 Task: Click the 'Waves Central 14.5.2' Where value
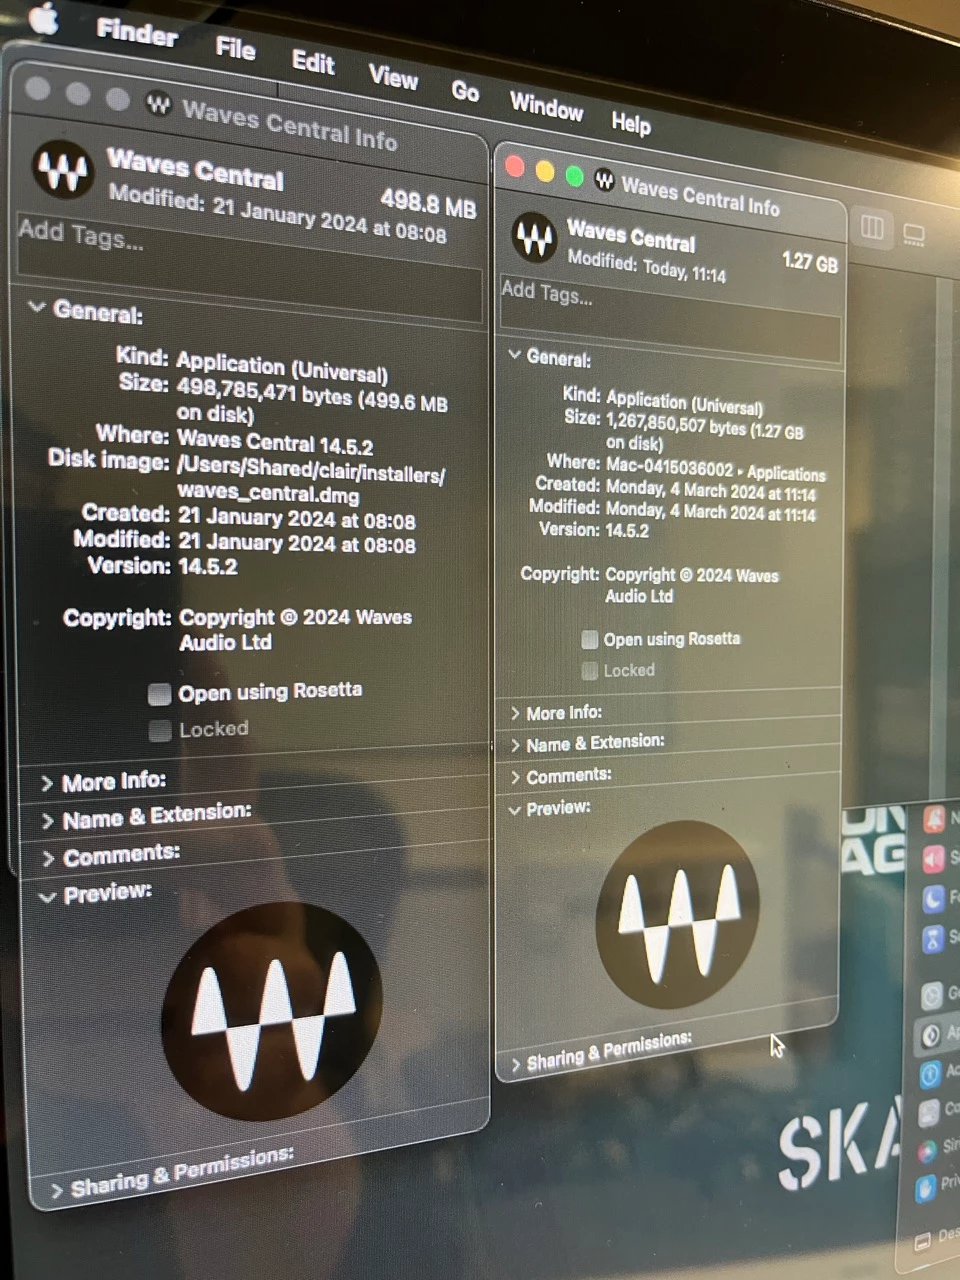(x=275, y=441)
